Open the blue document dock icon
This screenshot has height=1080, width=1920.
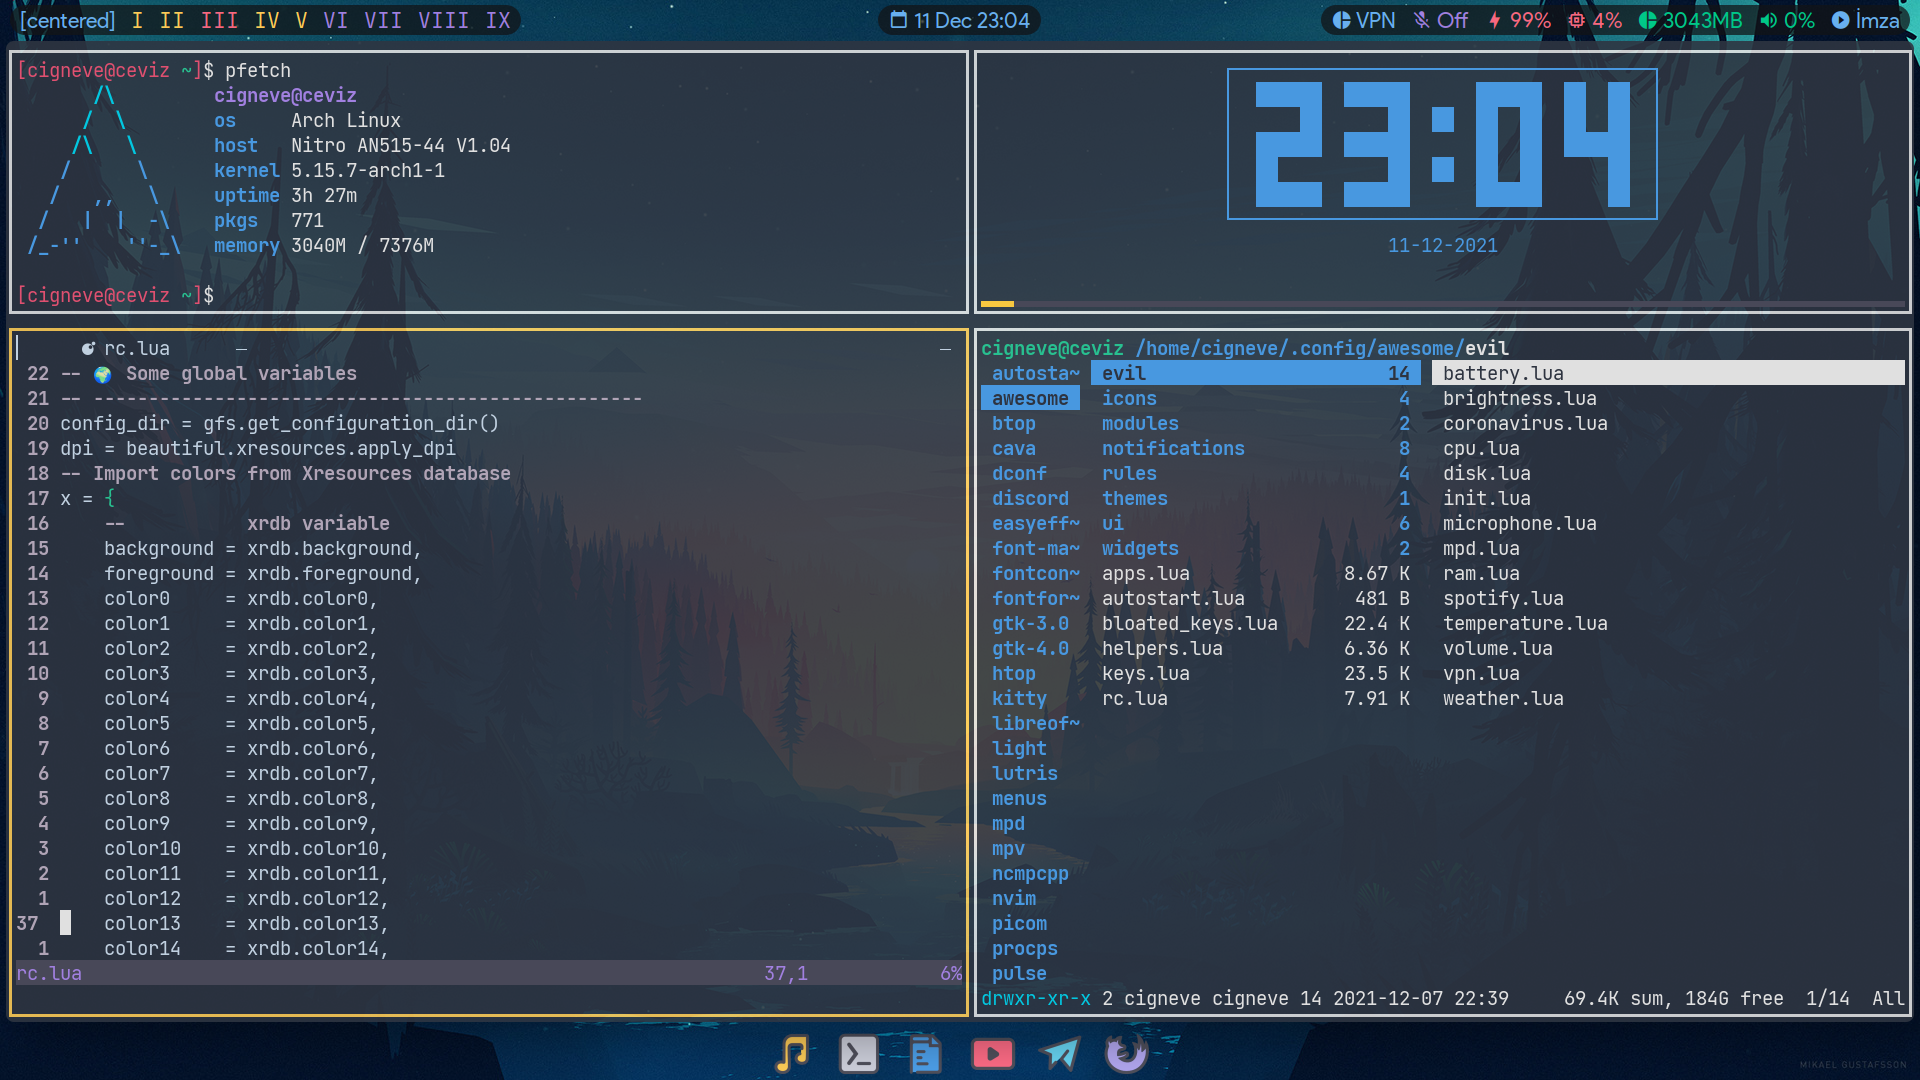926,1054
